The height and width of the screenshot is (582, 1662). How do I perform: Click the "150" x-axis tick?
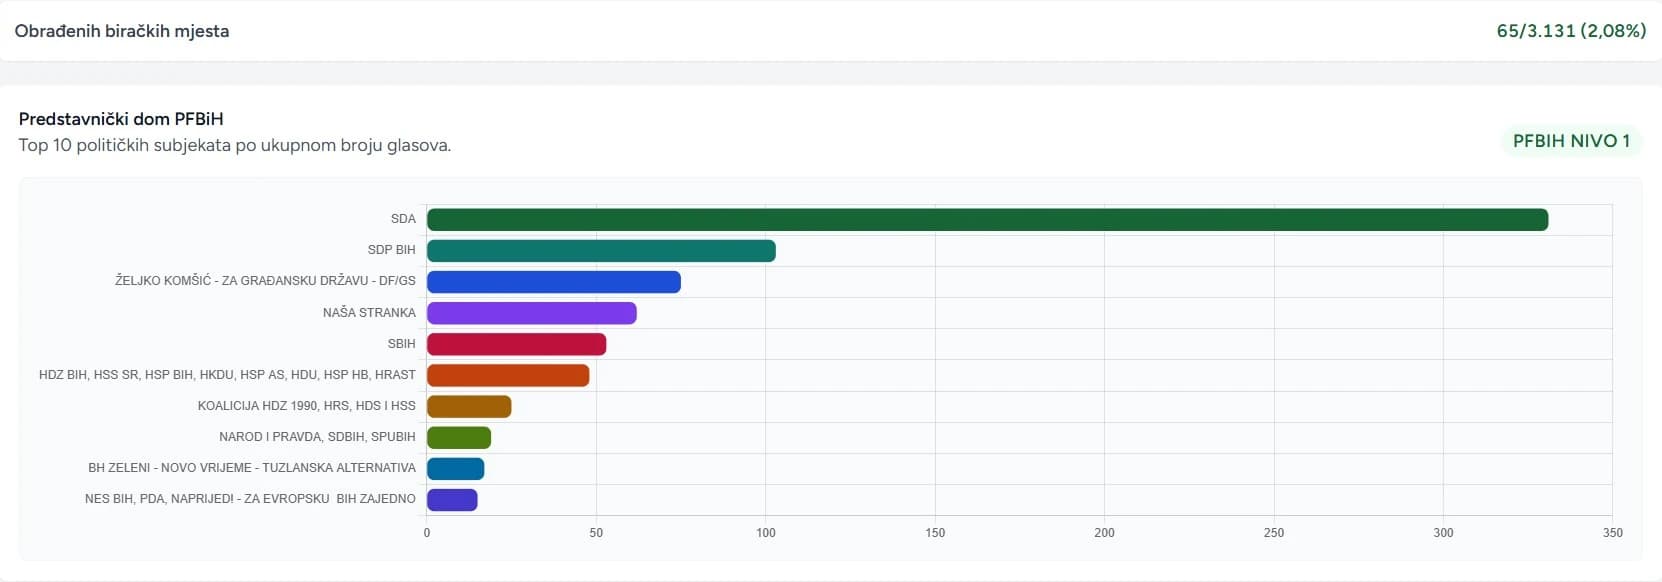pos(935,533)
